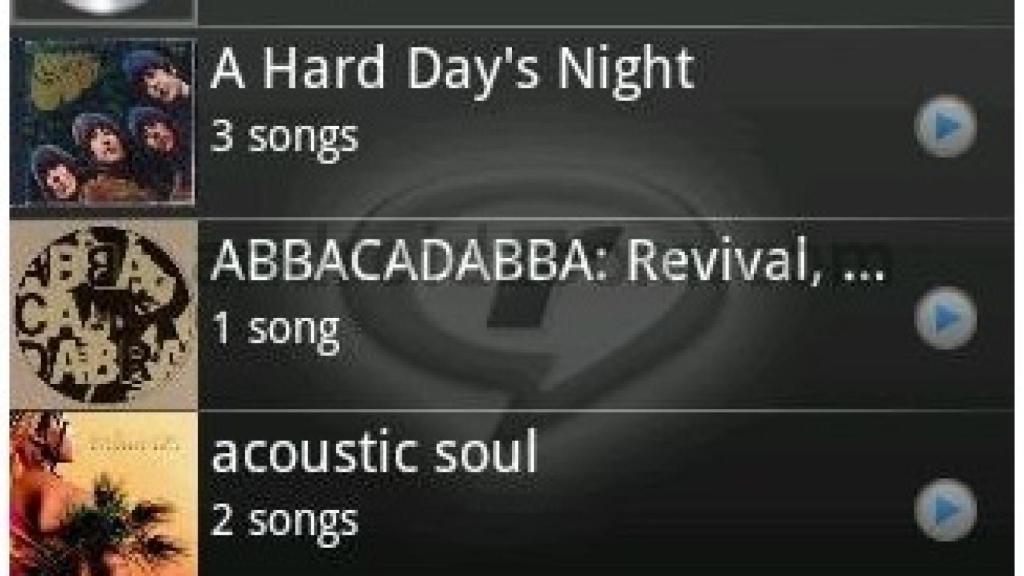Click the 3 songs count label
Viewport: 1024px width, 576px height.
tap(285, 138)
